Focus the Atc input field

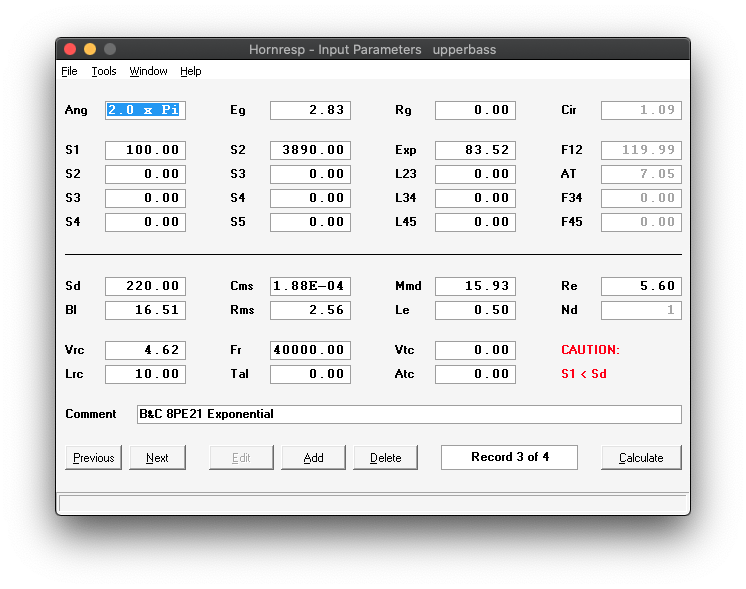[x=475, y=374]
